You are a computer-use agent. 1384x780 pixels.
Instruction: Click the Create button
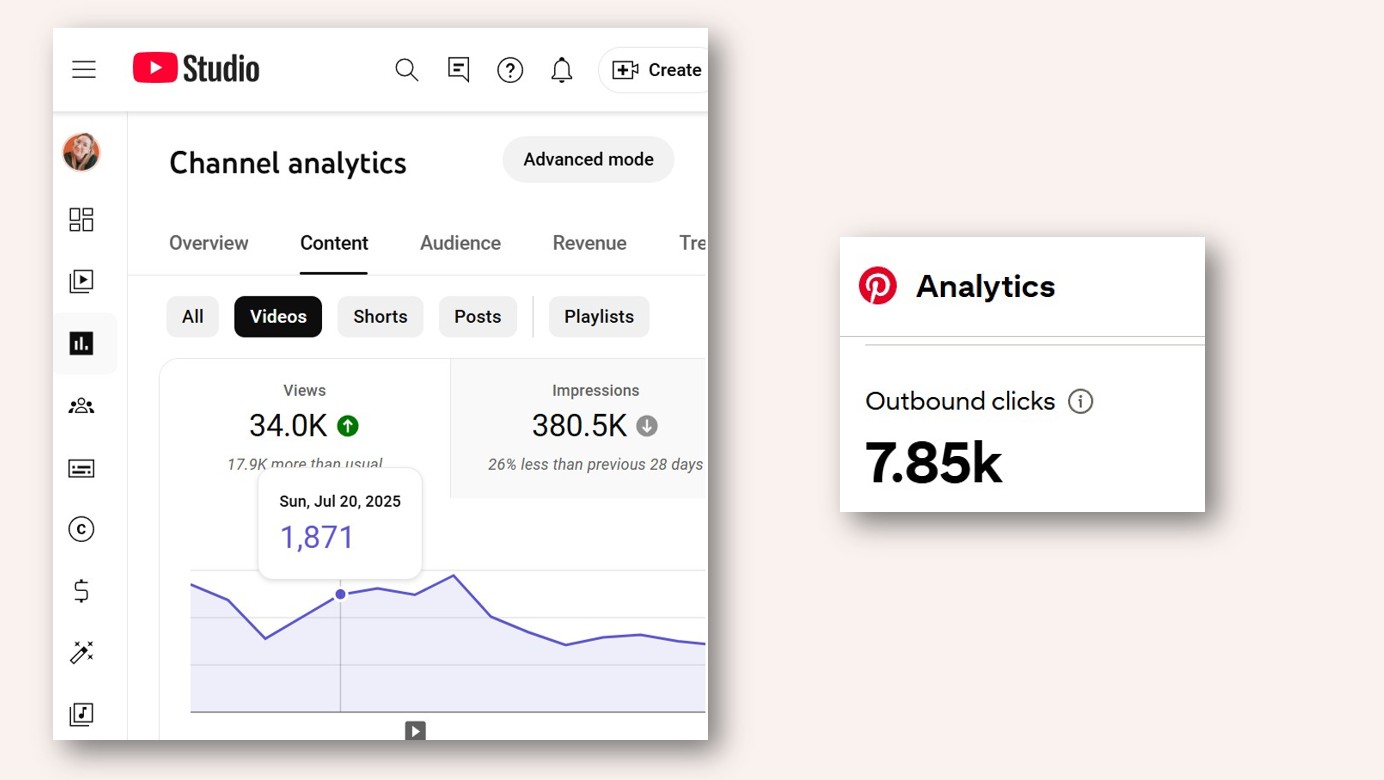655,70
